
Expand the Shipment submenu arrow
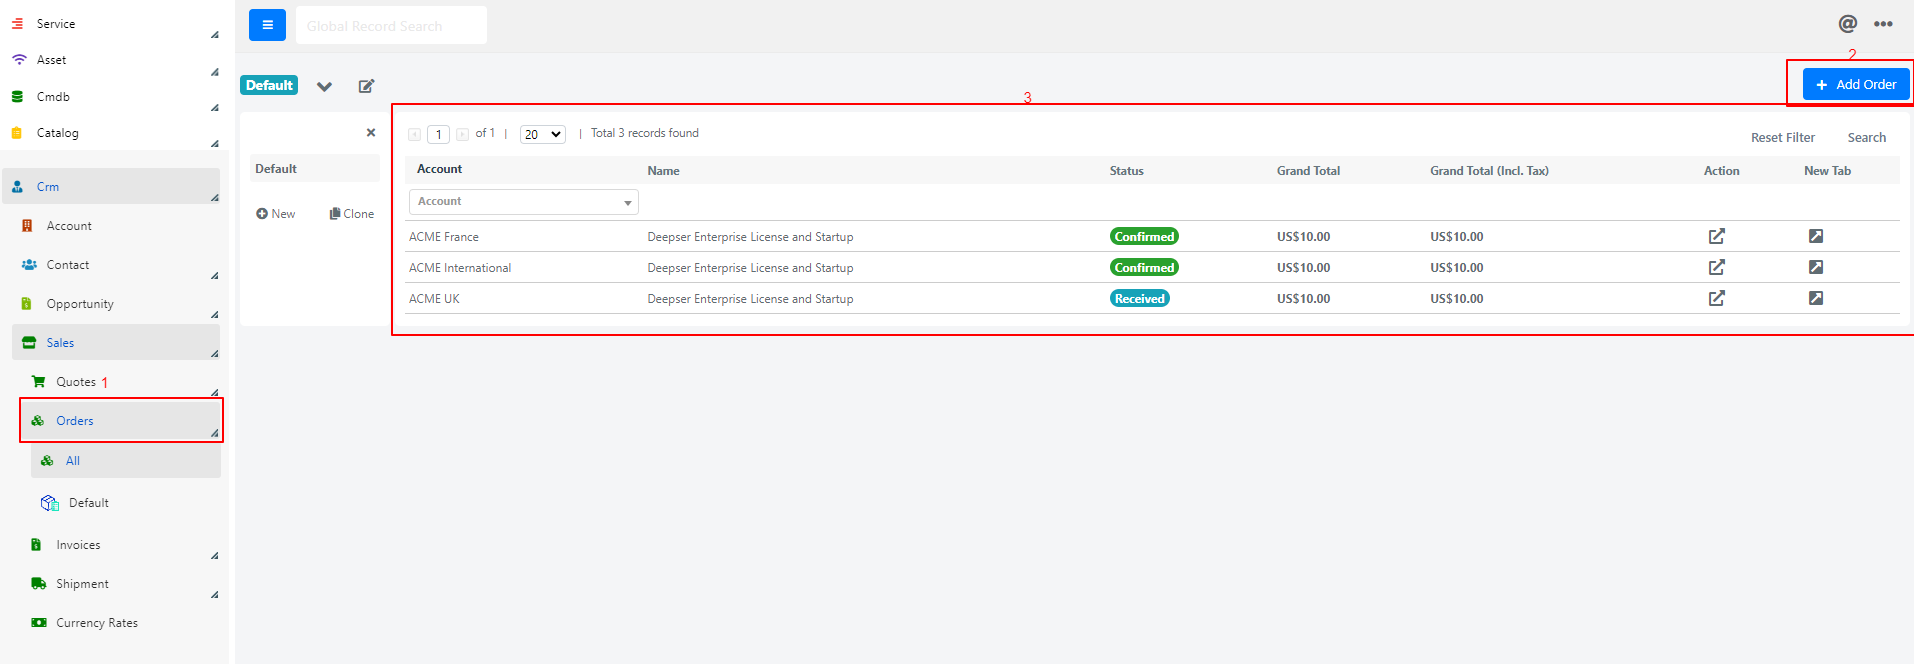pos(214,595)
